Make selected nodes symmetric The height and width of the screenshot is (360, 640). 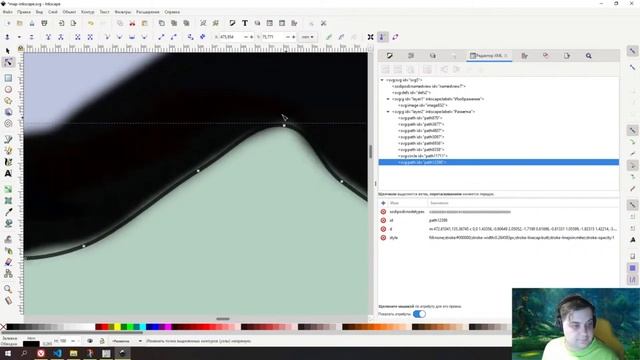(132, 37)
